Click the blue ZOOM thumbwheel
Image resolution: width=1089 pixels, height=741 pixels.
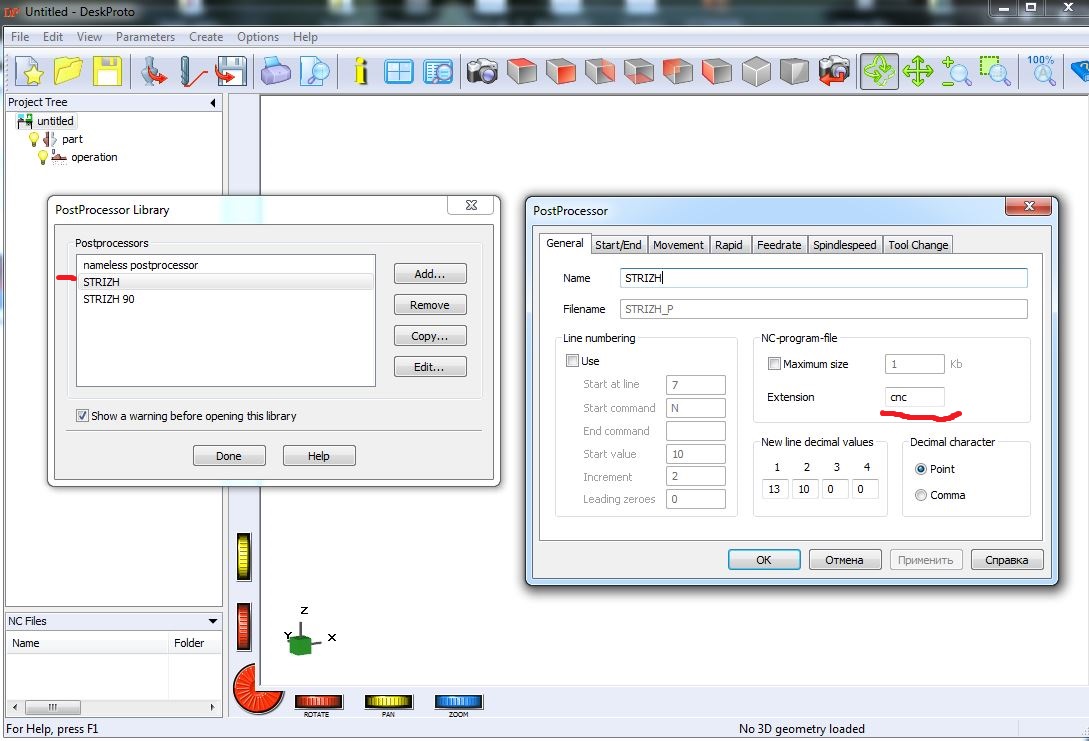pyautogui.click(x=458, y=702)
